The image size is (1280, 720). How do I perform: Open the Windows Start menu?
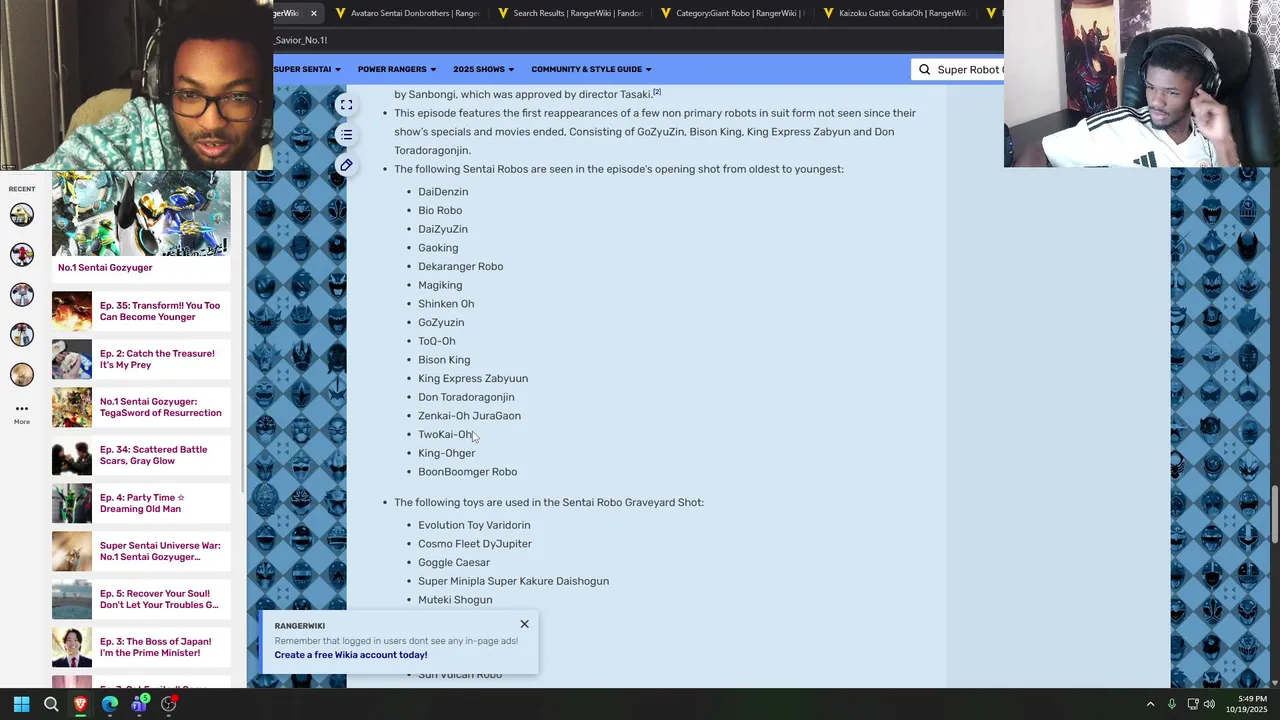(21, 704)
